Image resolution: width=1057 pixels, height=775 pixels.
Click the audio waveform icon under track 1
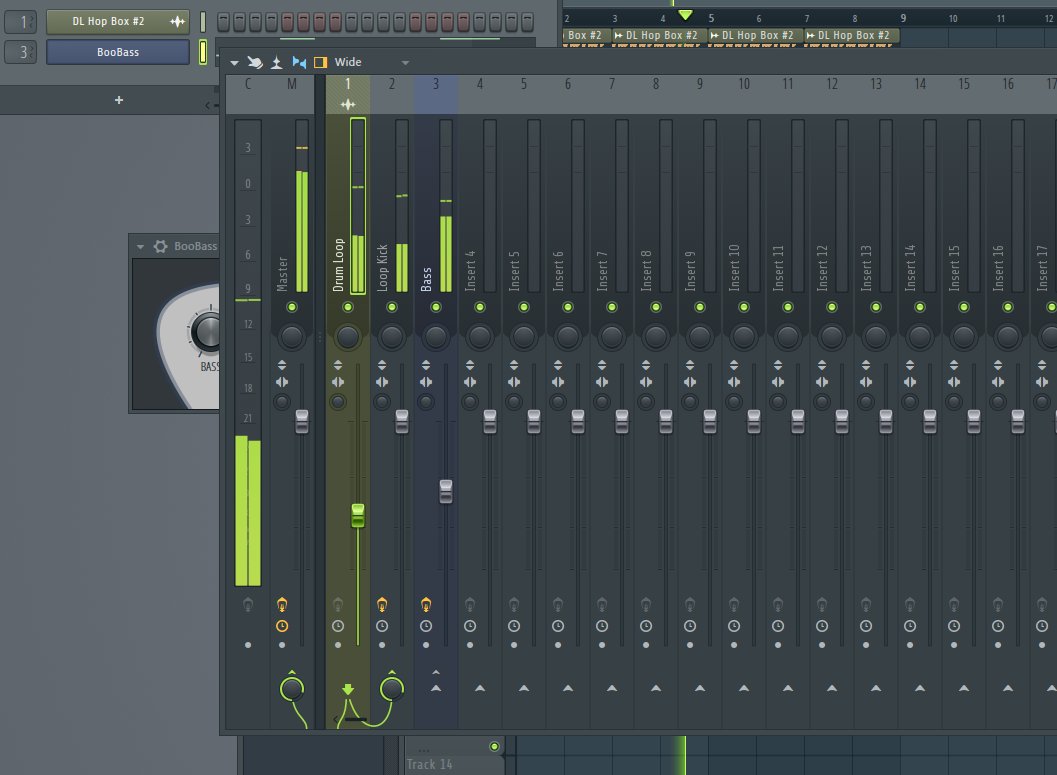click(348, 104)
